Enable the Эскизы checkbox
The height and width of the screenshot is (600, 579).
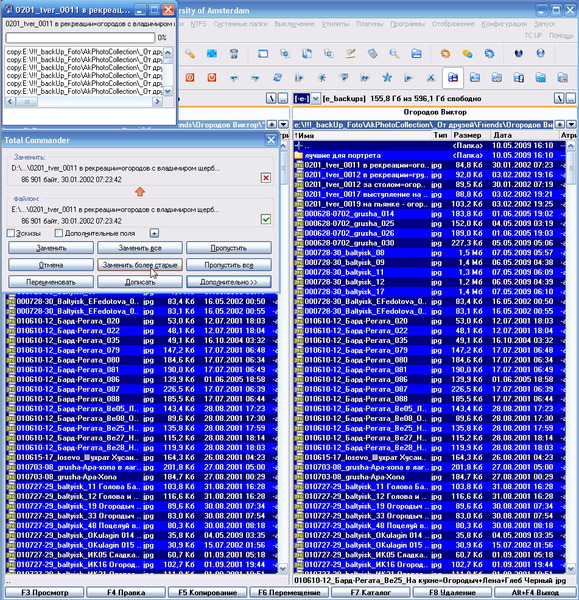click(x=11, y=233)
